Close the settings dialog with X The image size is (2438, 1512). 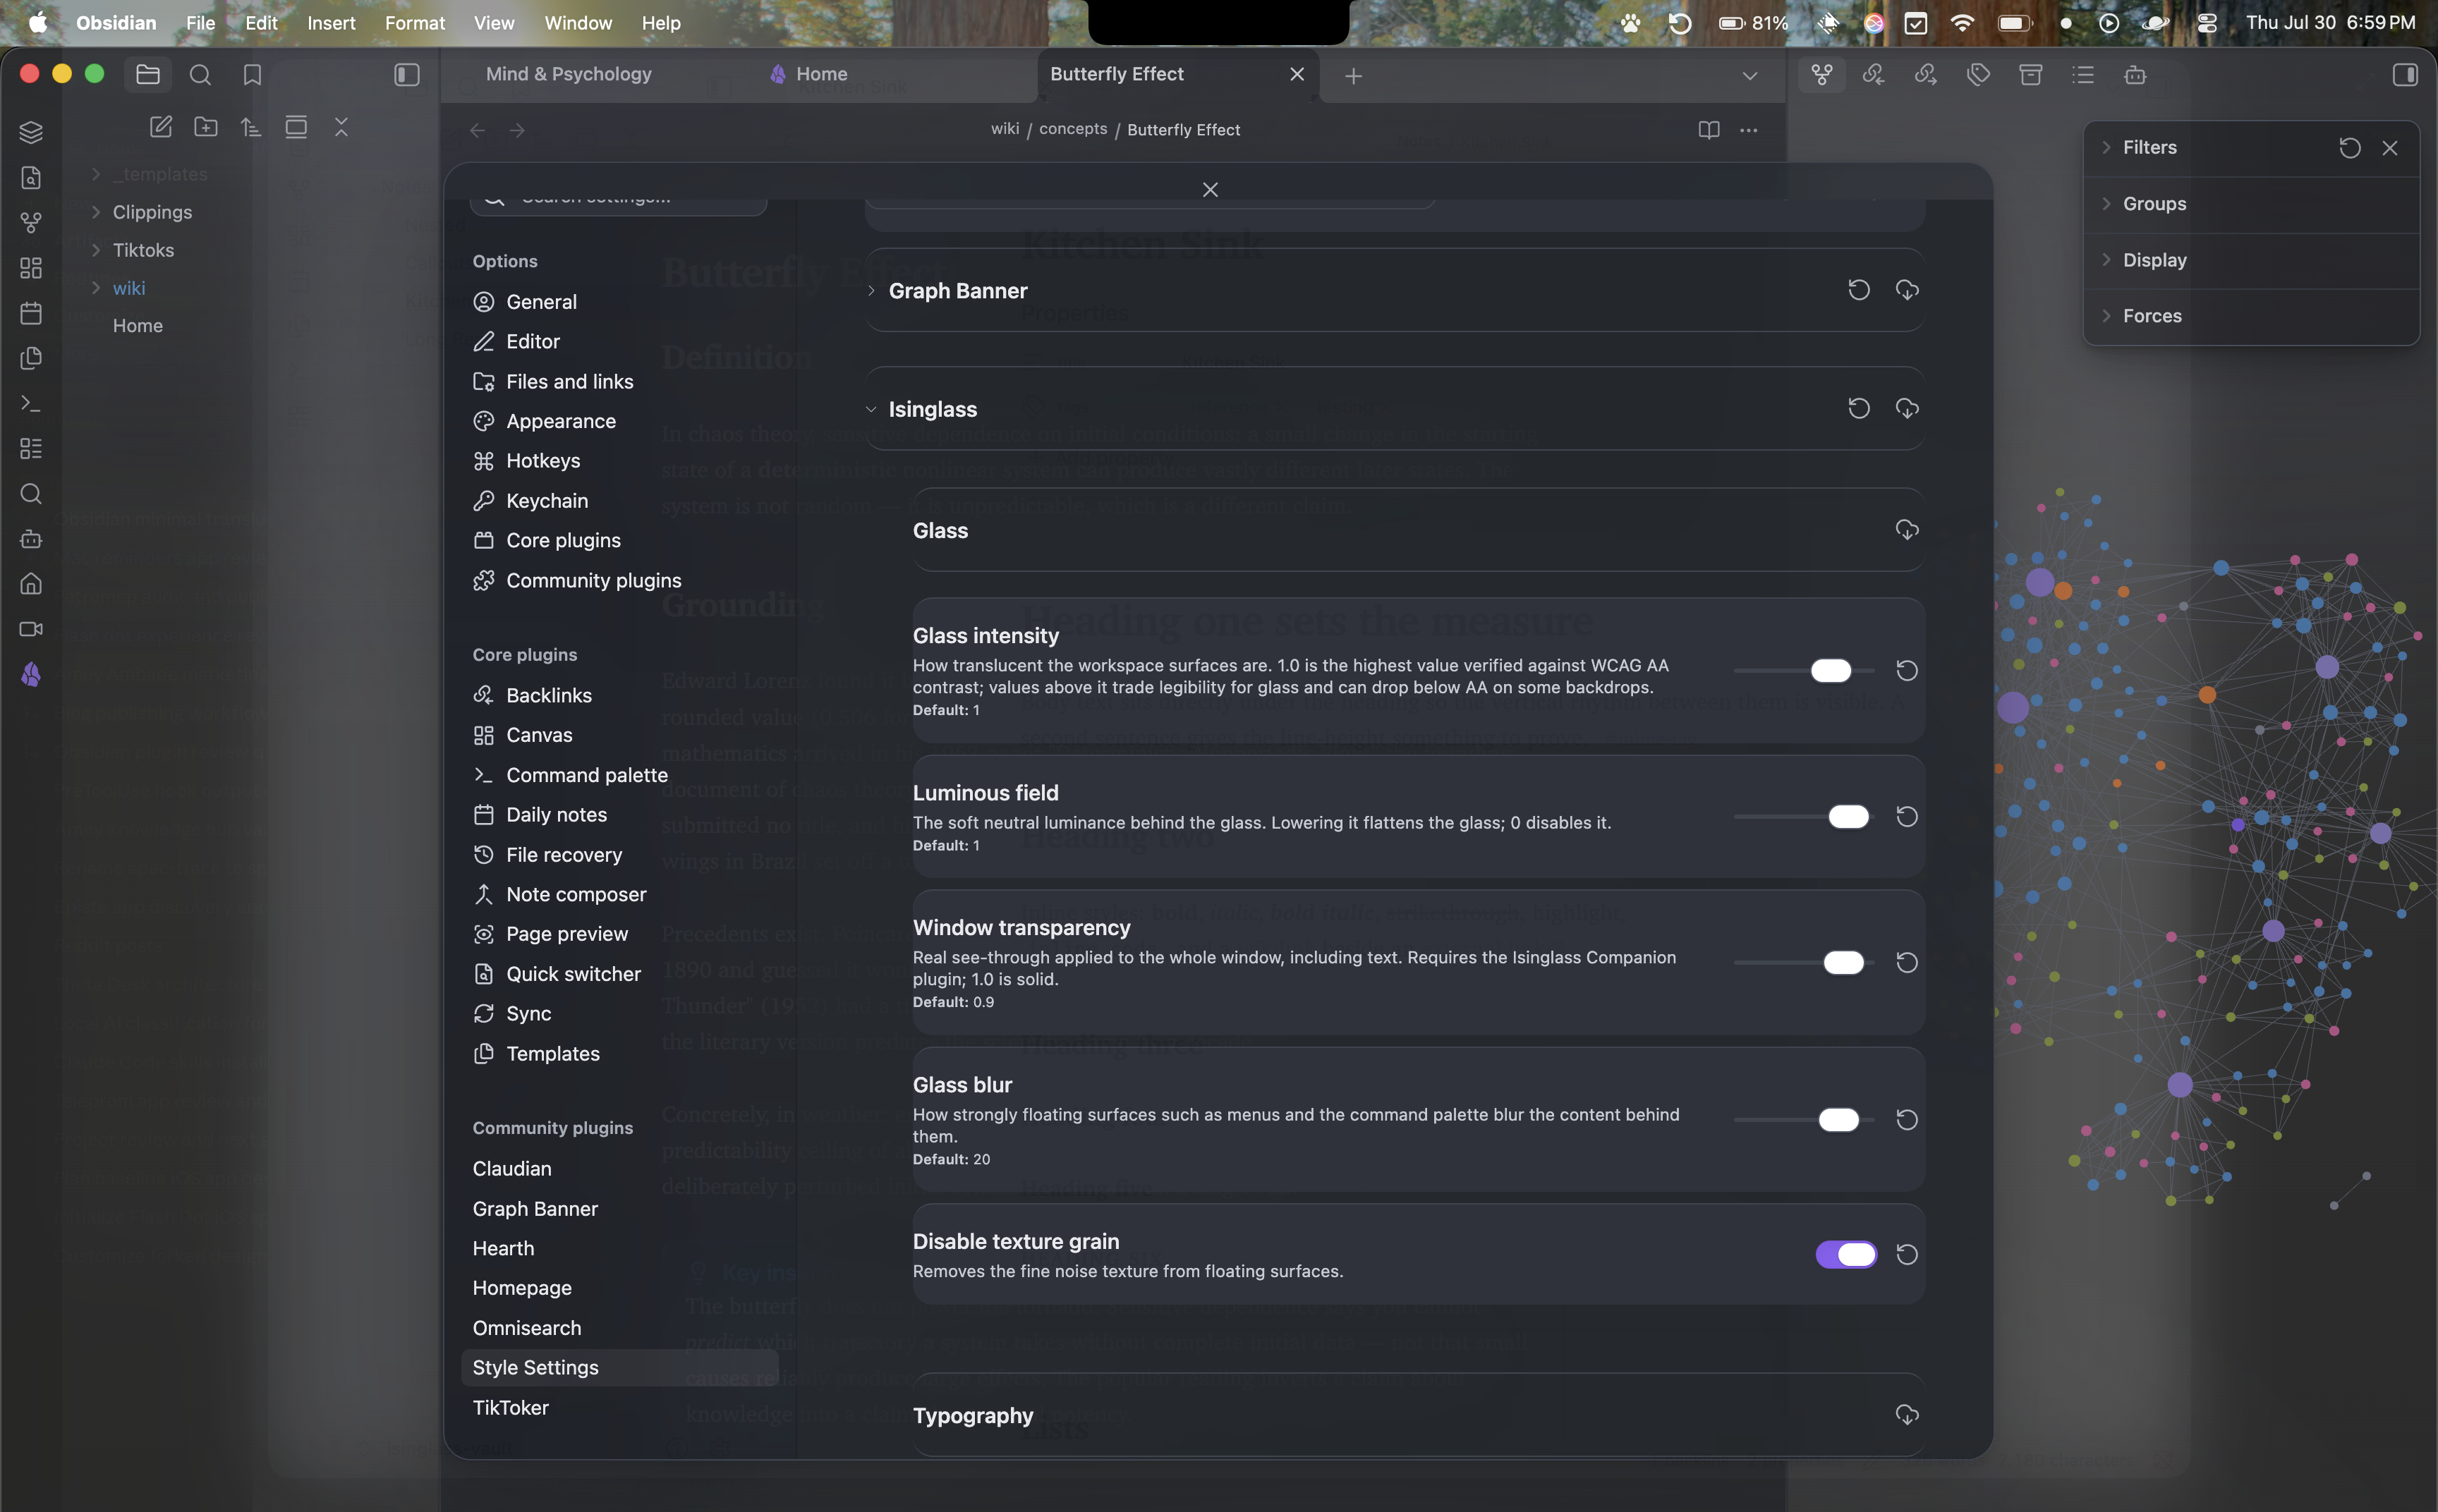pyautogui.click(x=1210, y=190)
